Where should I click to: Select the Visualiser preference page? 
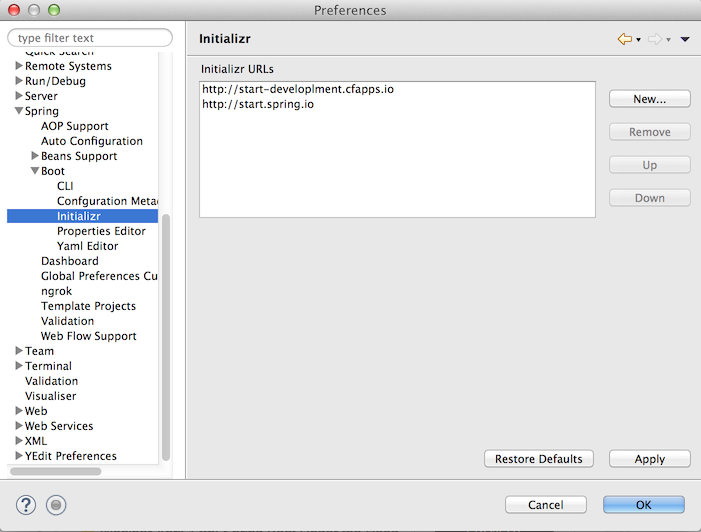pyautogui.click(x=51, y=396)
